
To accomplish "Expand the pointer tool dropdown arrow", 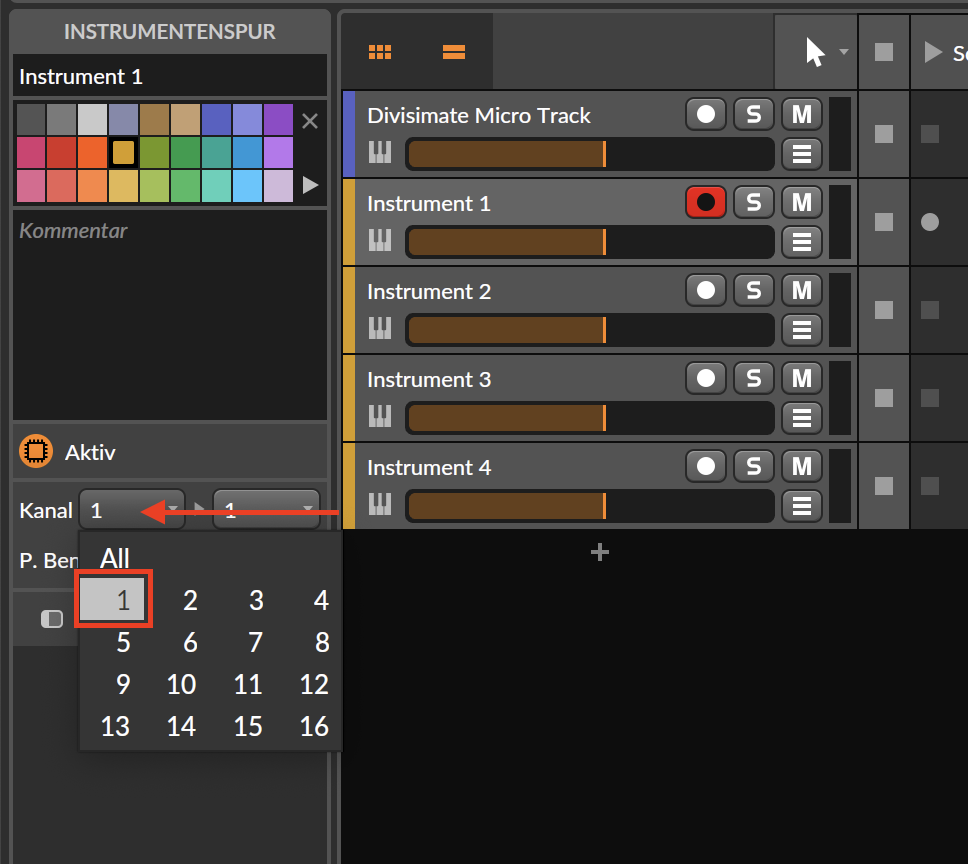I will click(843, 50).
